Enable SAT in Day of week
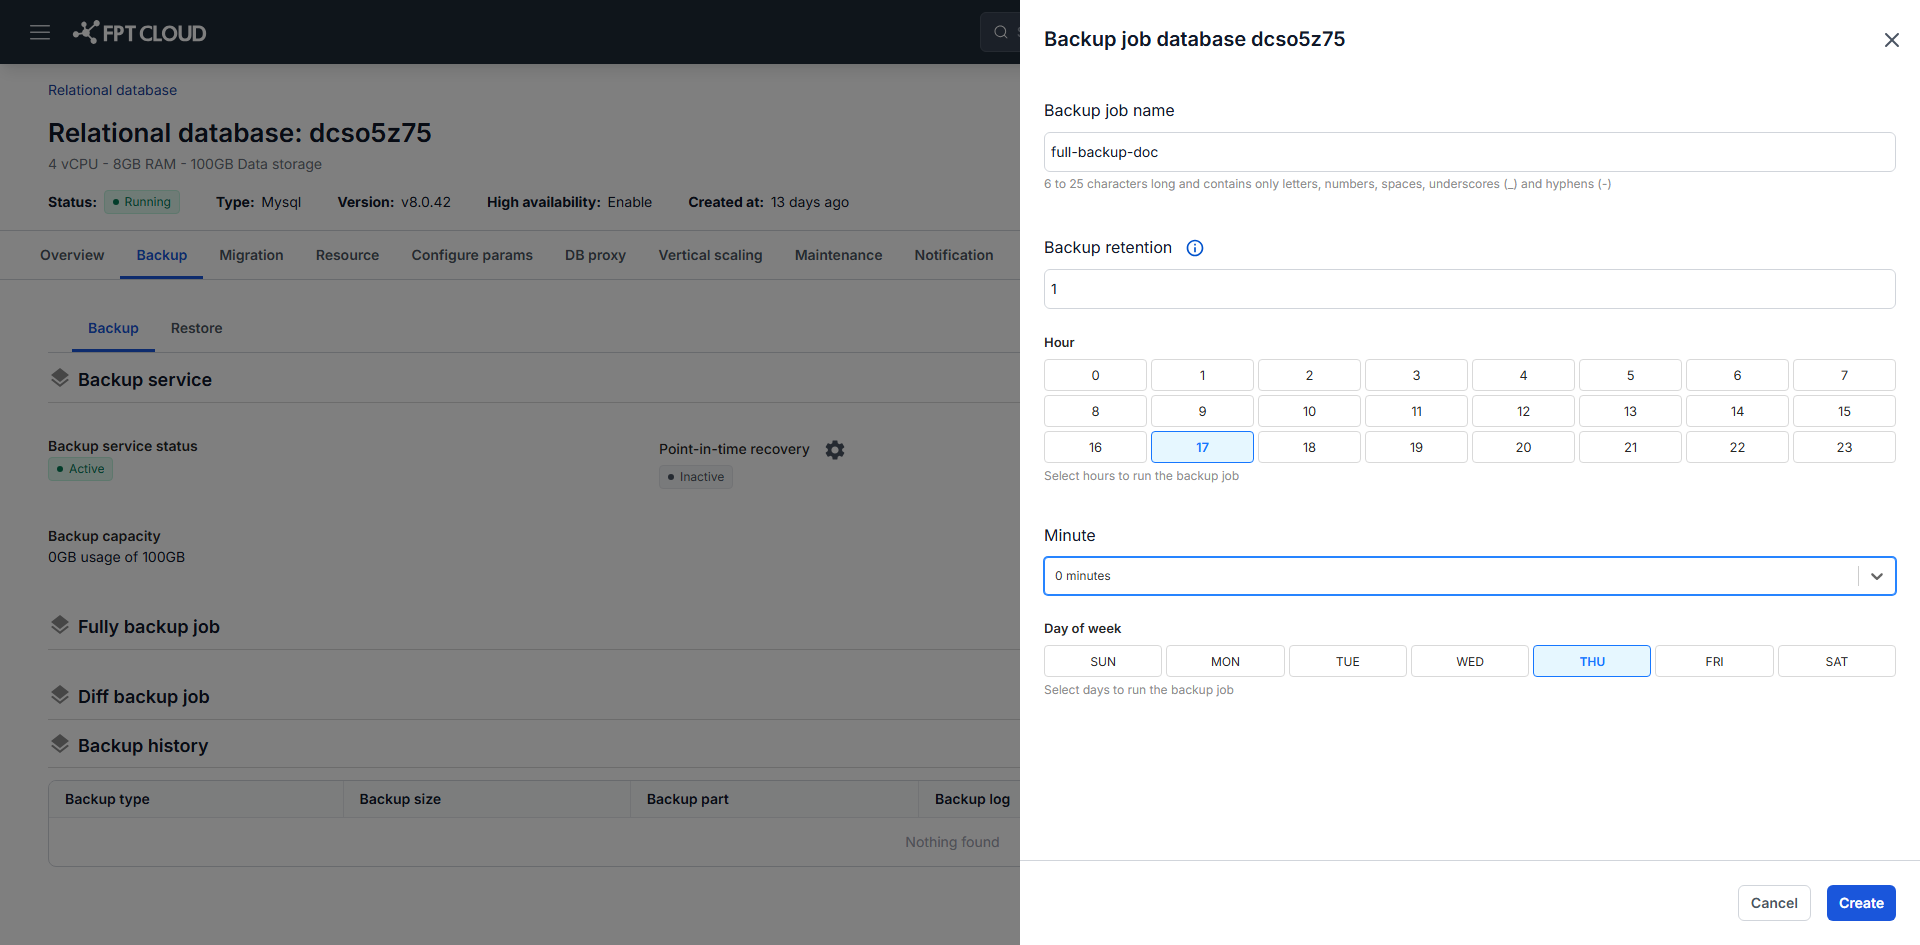 point(1837,661)
